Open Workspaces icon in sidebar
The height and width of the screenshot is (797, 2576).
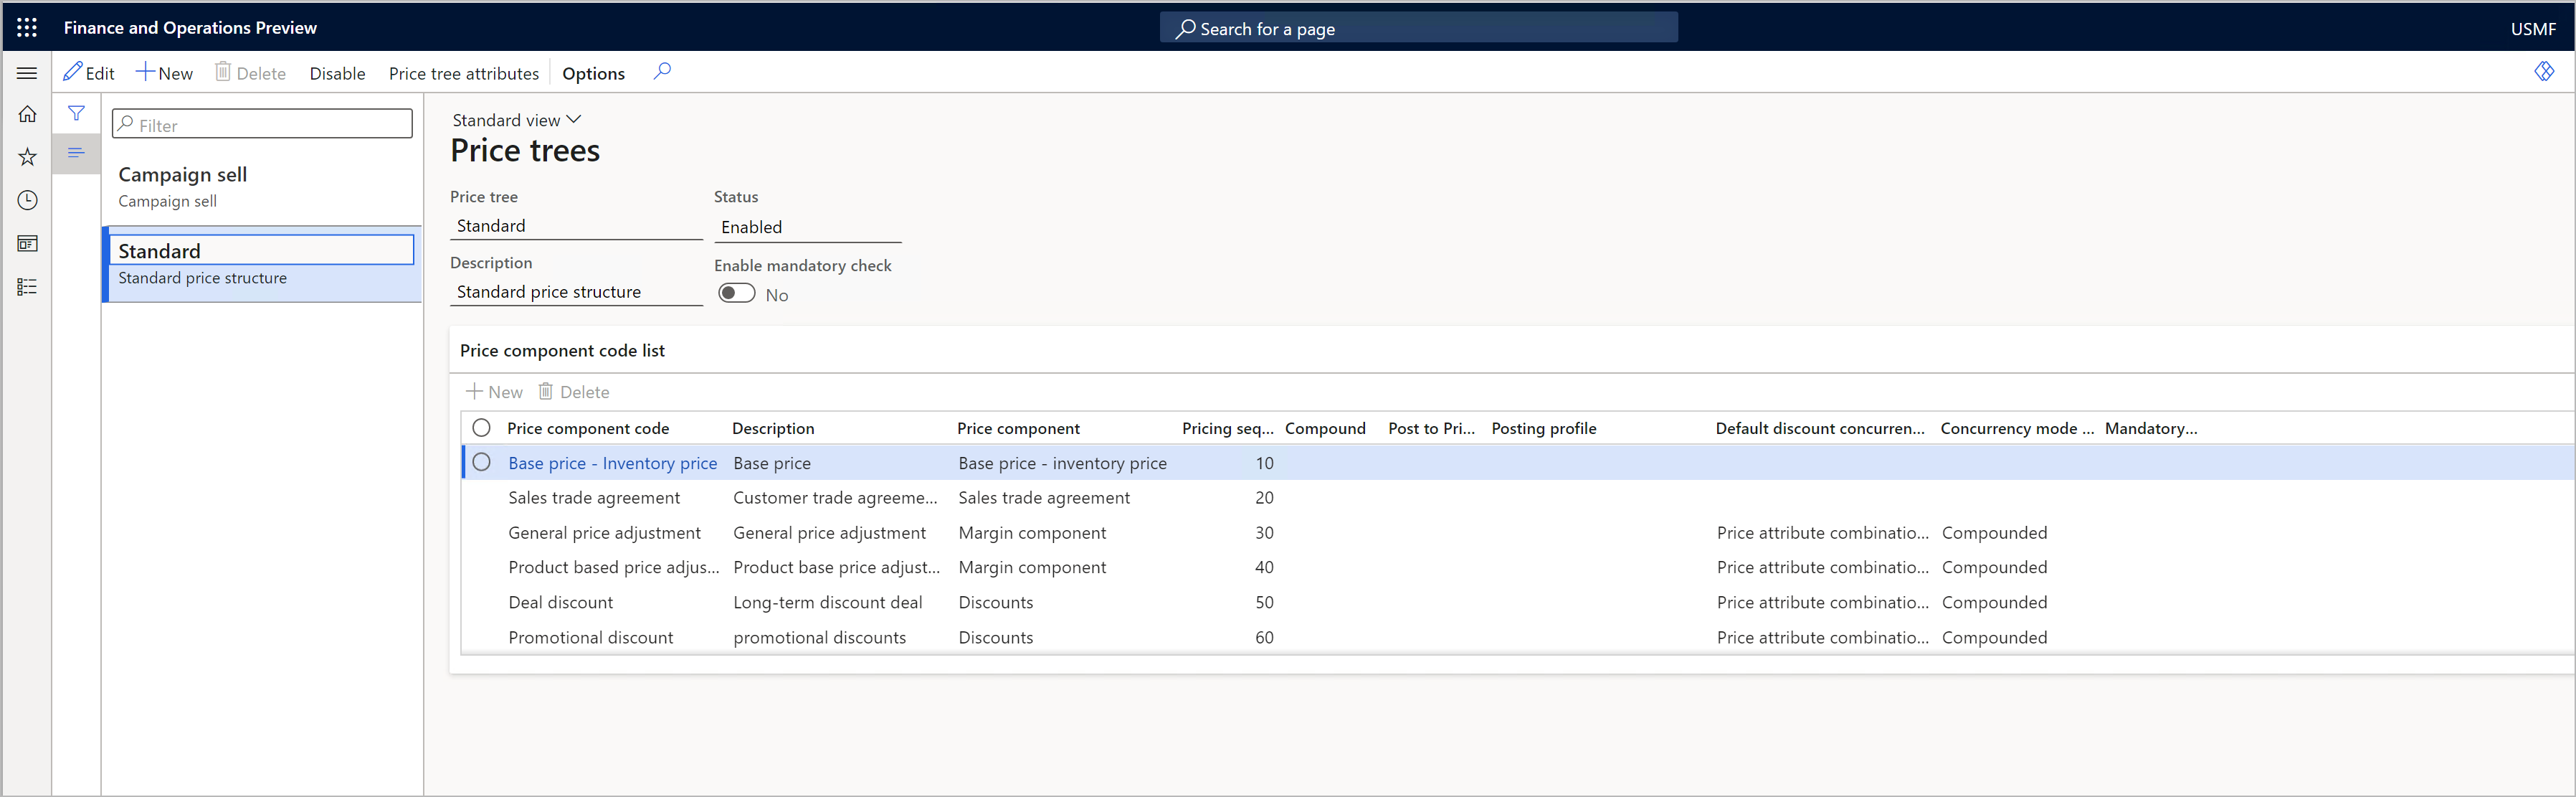click(x=27, y=244)
